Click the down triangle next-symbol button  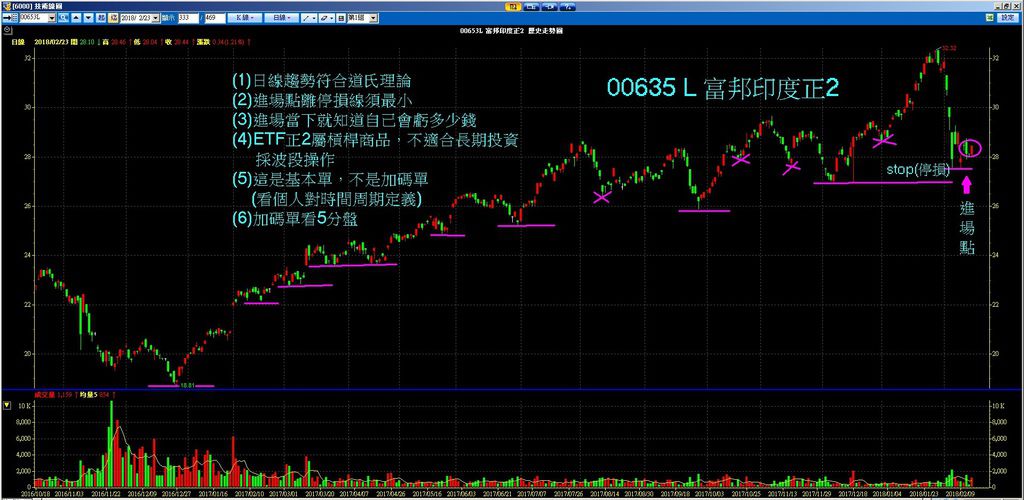(88, 18)
